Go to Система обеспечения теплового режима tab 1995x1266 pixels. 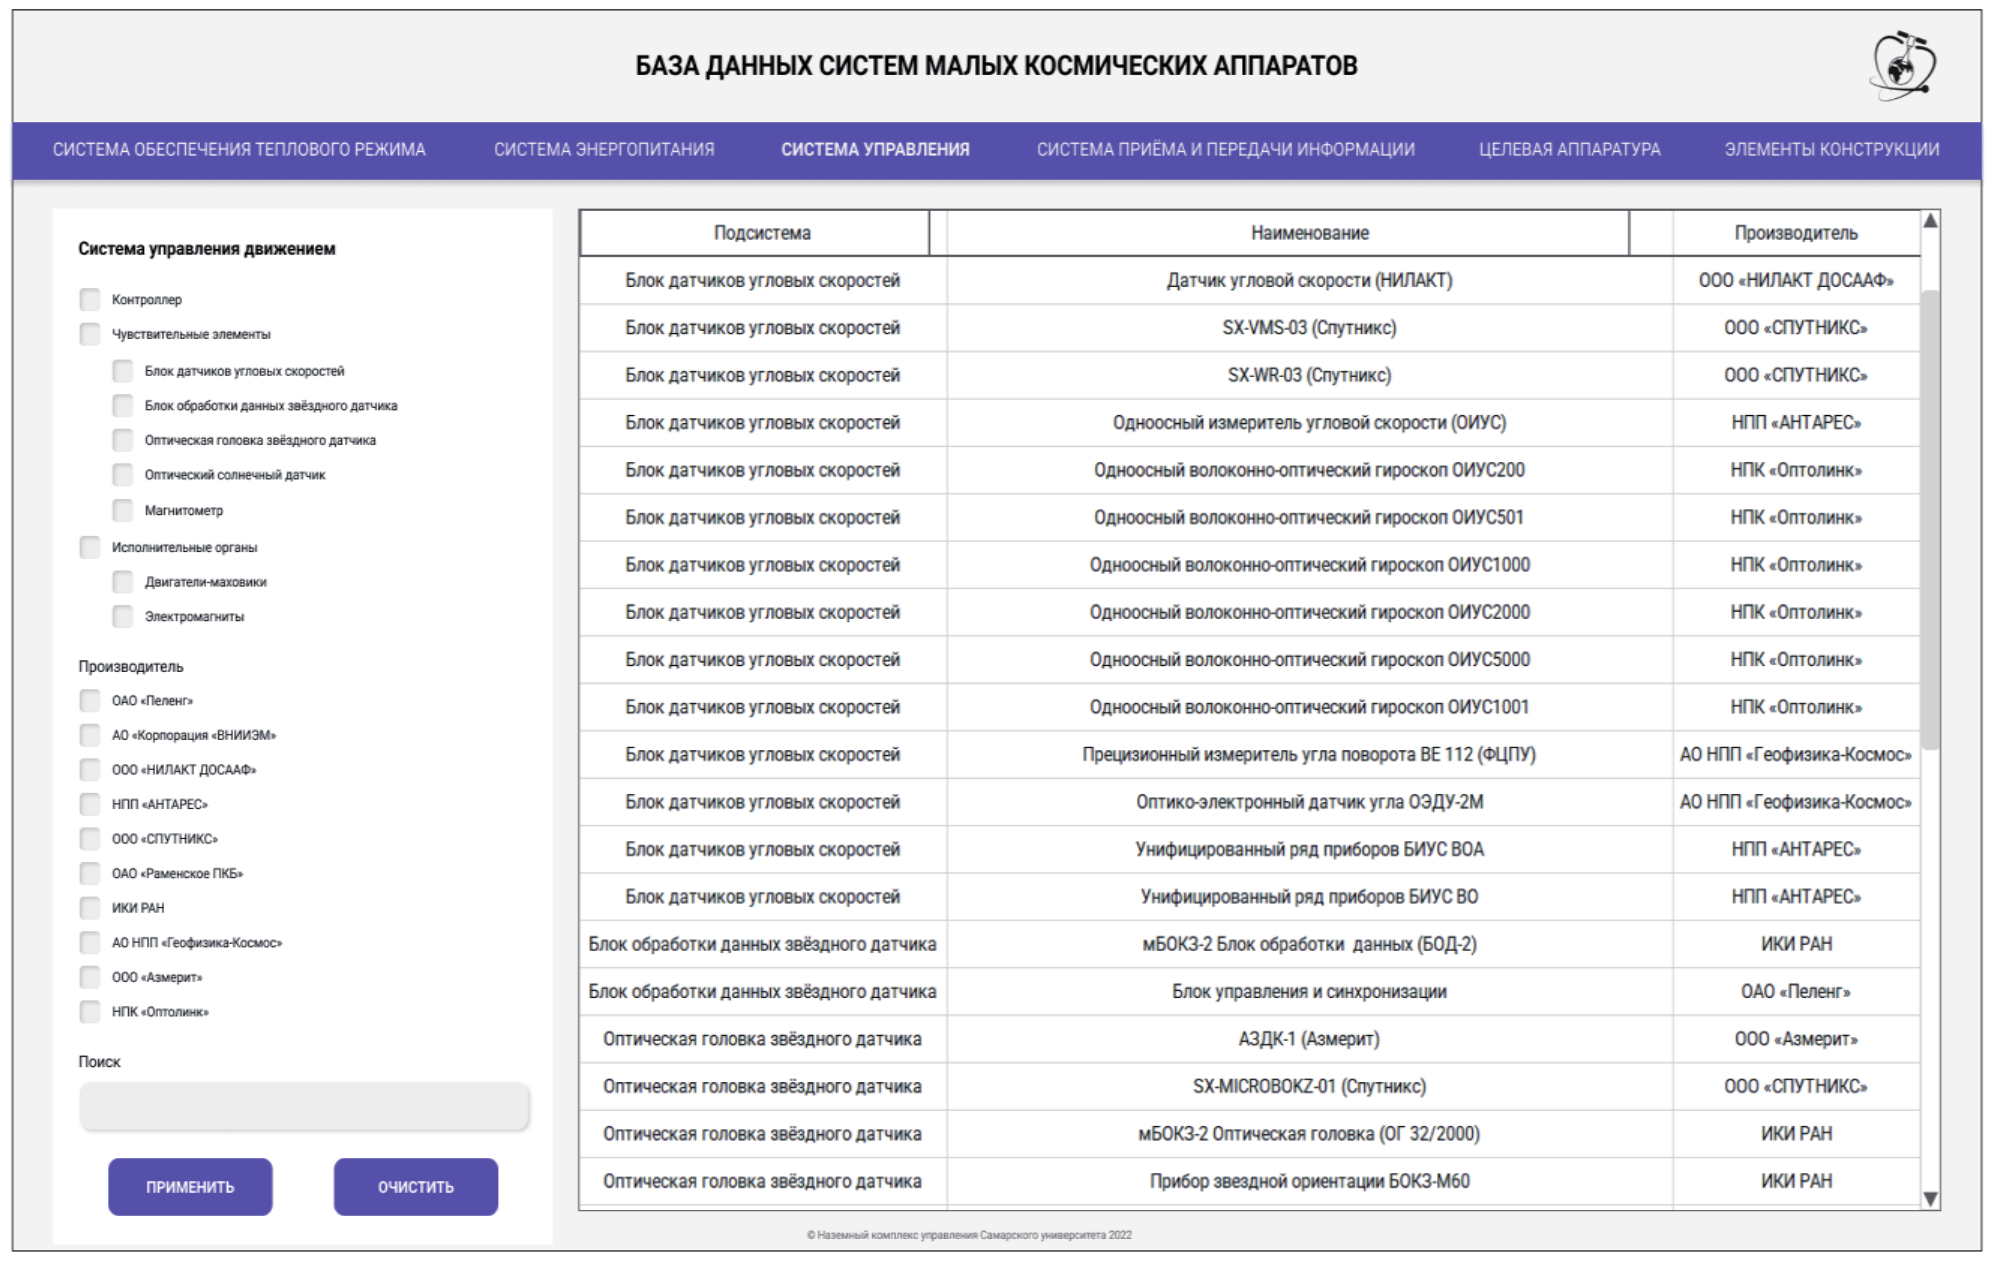[x=239, y=150]
